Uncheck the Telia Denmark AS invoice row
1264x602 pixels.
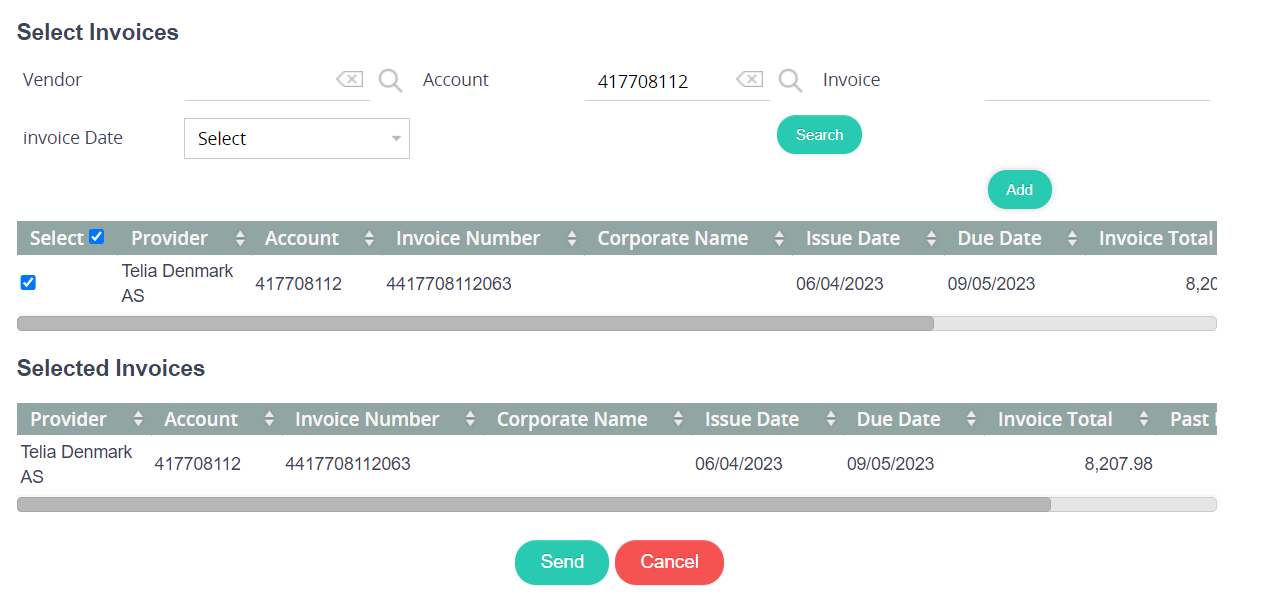tap(28, 283)
